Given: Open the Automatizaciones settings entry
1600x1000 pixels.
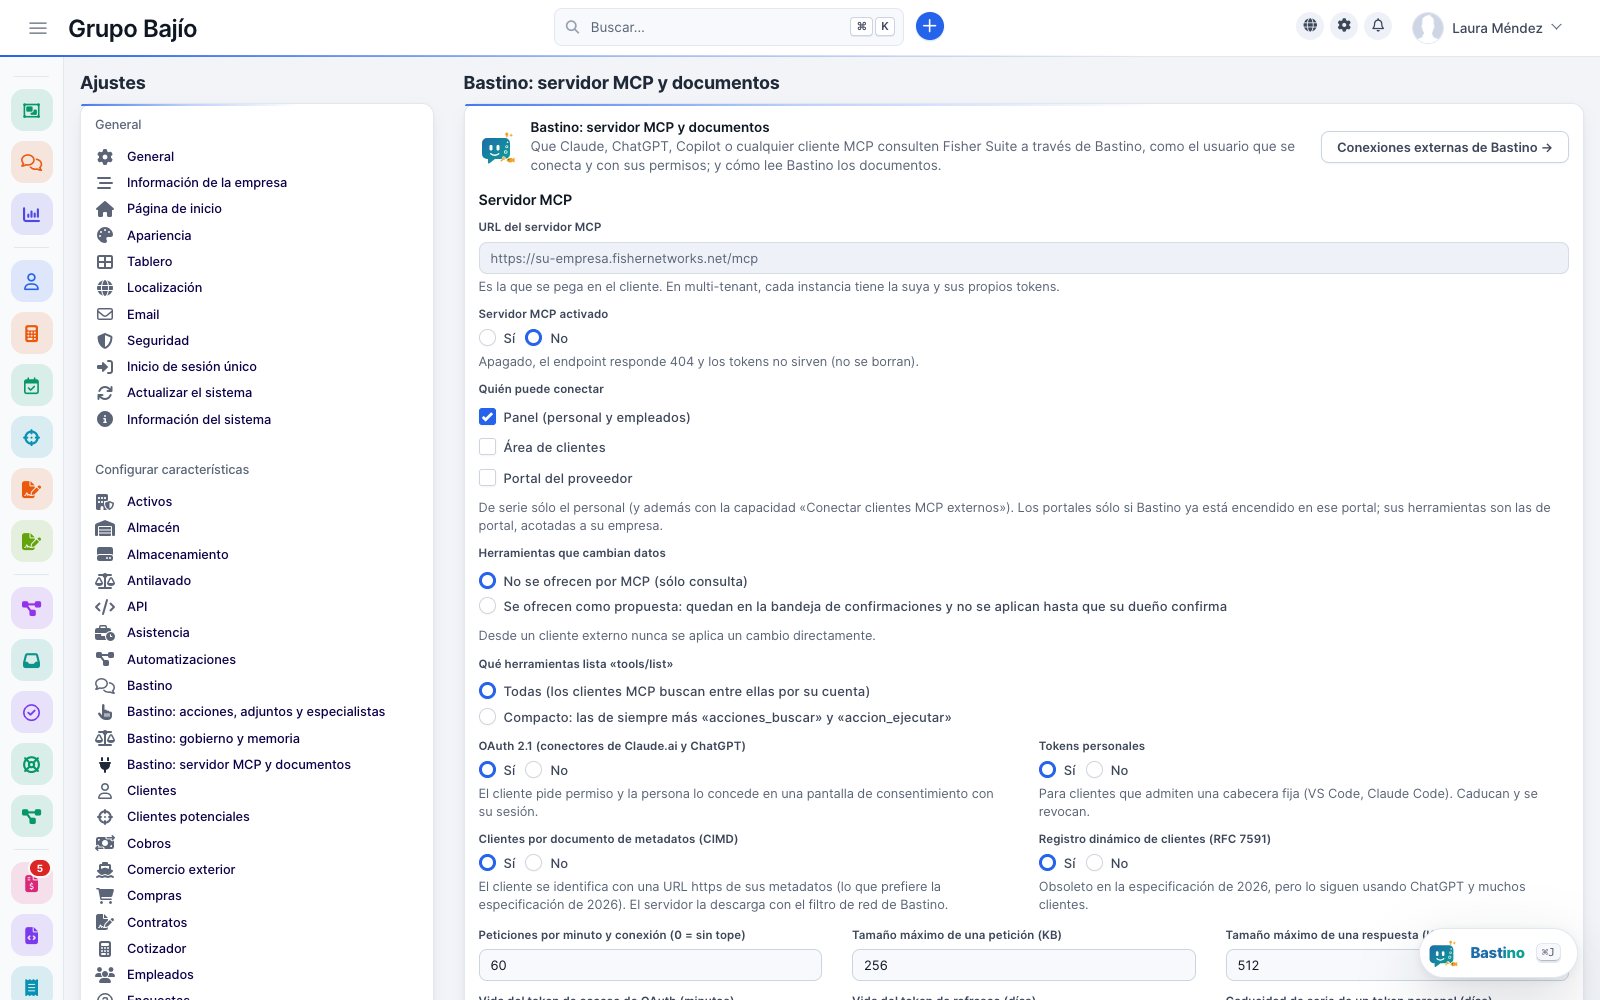Looking at the screenshot, I should 181,659.
